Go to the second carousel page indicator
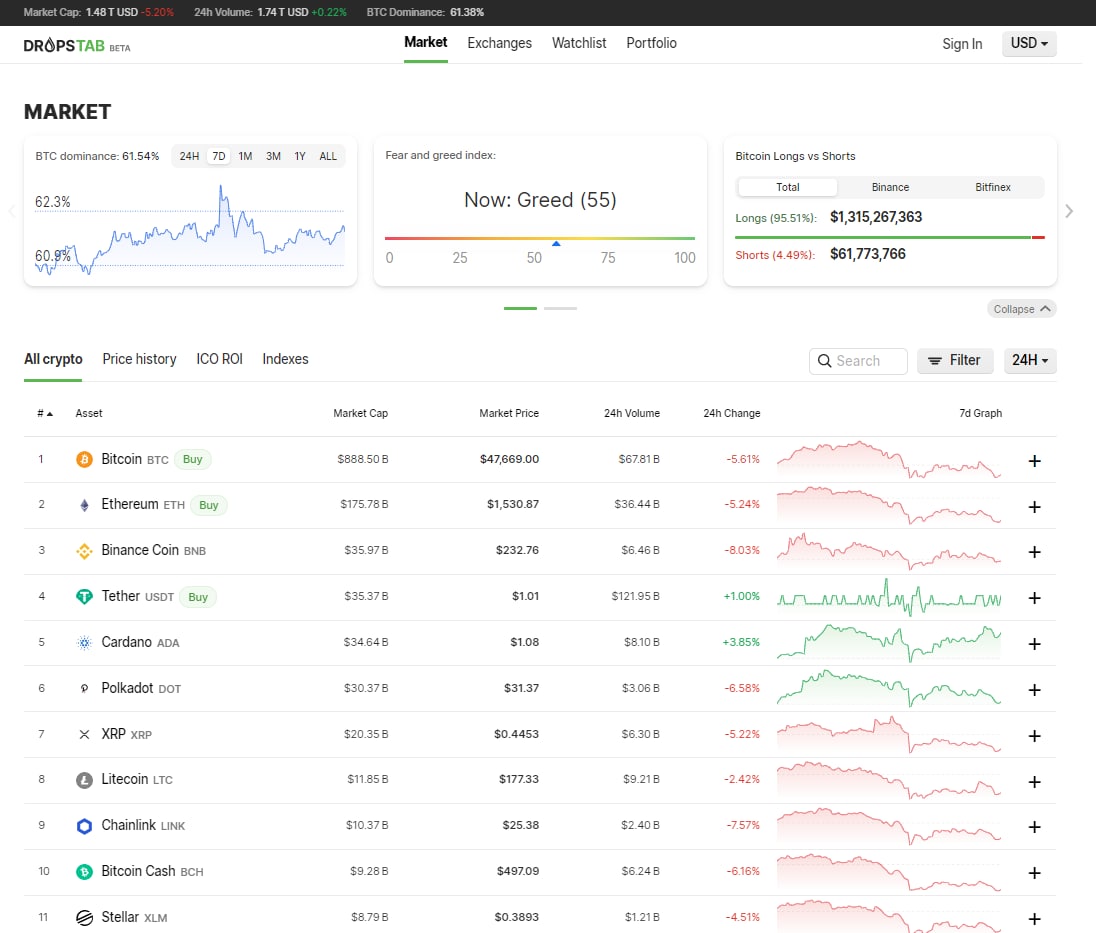The image size is (1096, 933). pos(561,308)
